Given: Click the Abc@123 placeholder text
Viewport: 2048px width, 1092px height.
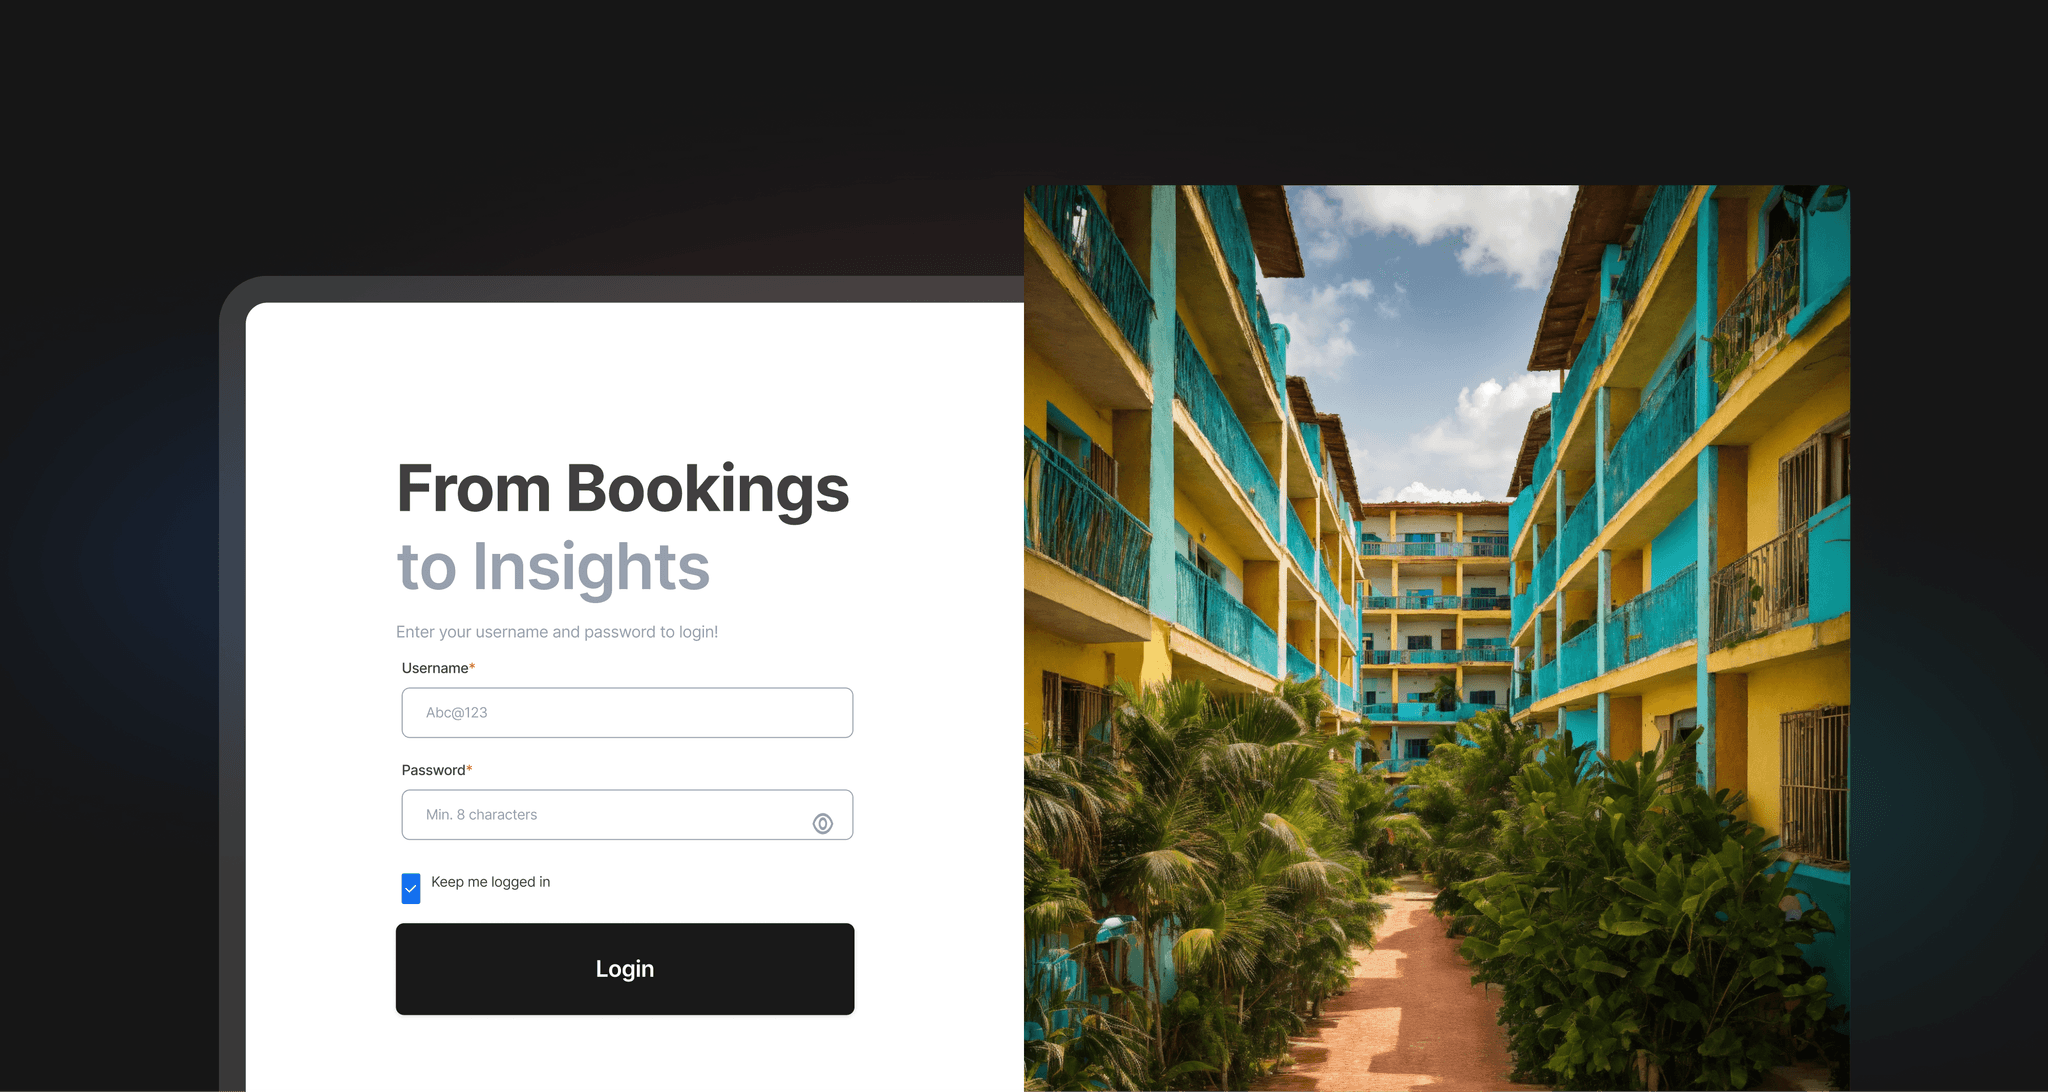Looking at the screenshot, I should coord(457,713).
